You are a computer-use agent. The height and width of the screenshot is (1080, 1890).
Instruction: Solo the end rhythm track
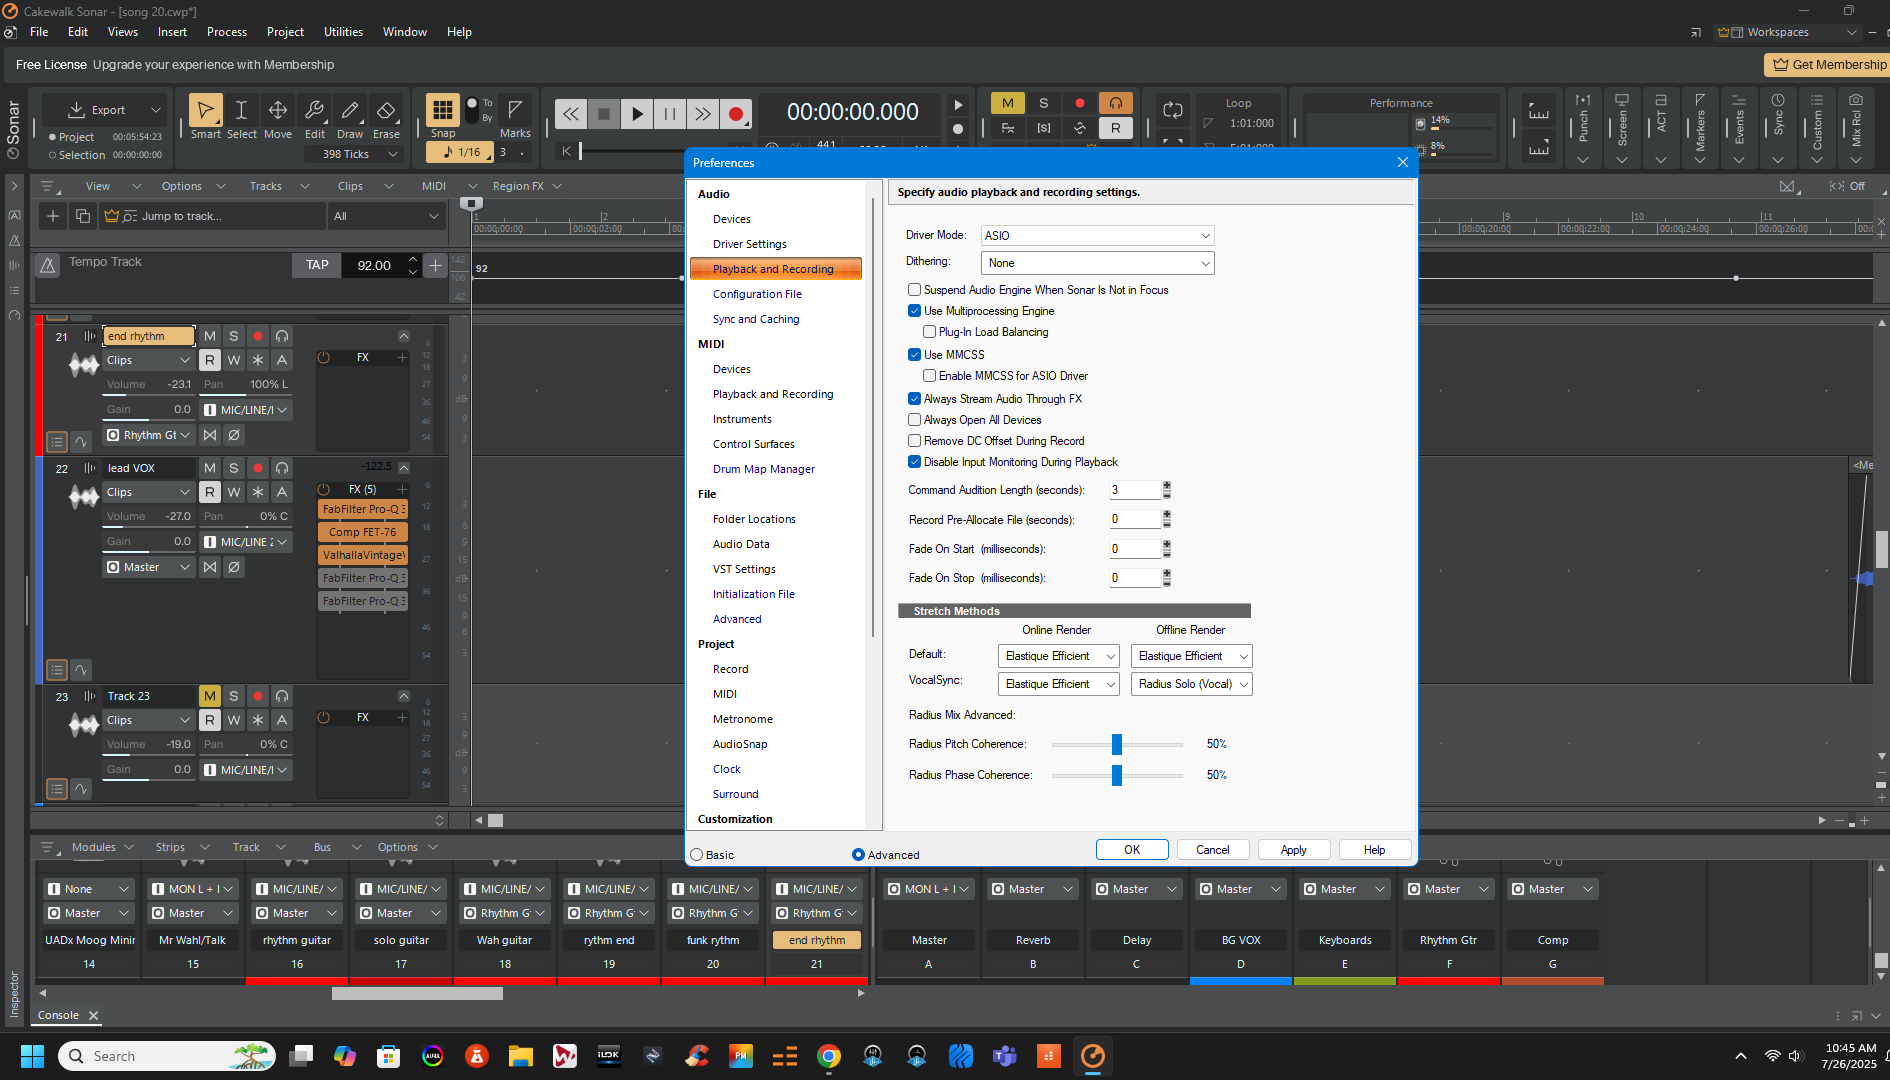tap(233, 336)
